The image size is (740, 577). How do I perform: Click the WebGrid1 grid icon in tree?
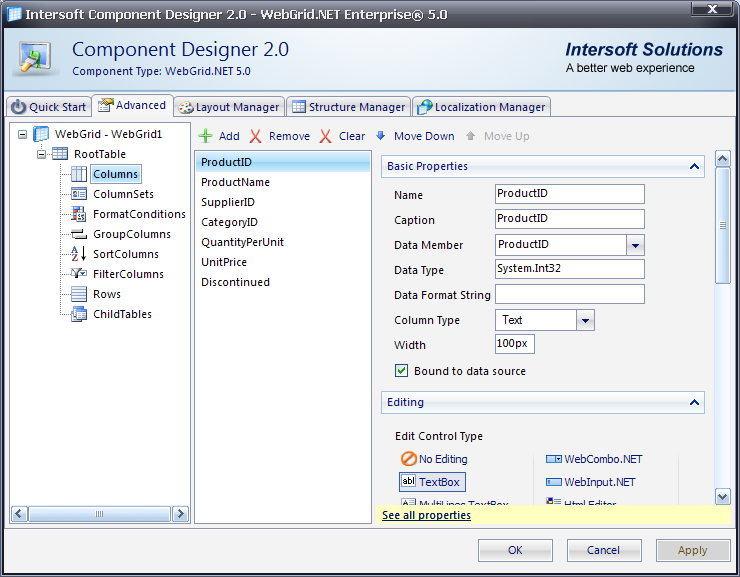pos(41,134)
